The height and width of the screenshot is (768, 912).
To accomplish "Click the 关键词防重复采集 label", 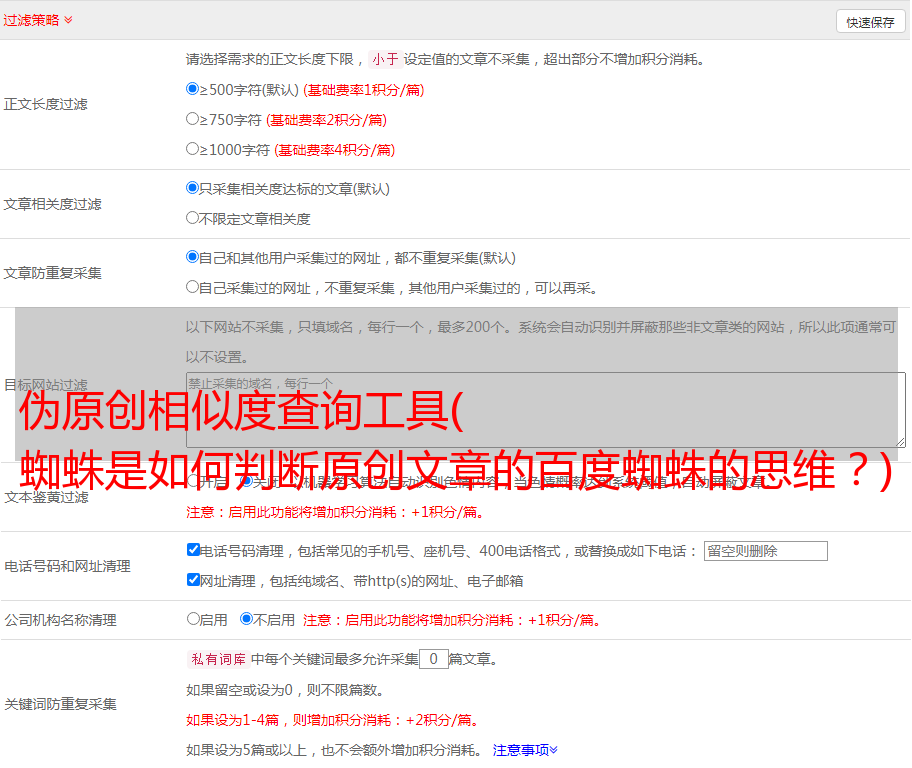I will tap(60, 704).
